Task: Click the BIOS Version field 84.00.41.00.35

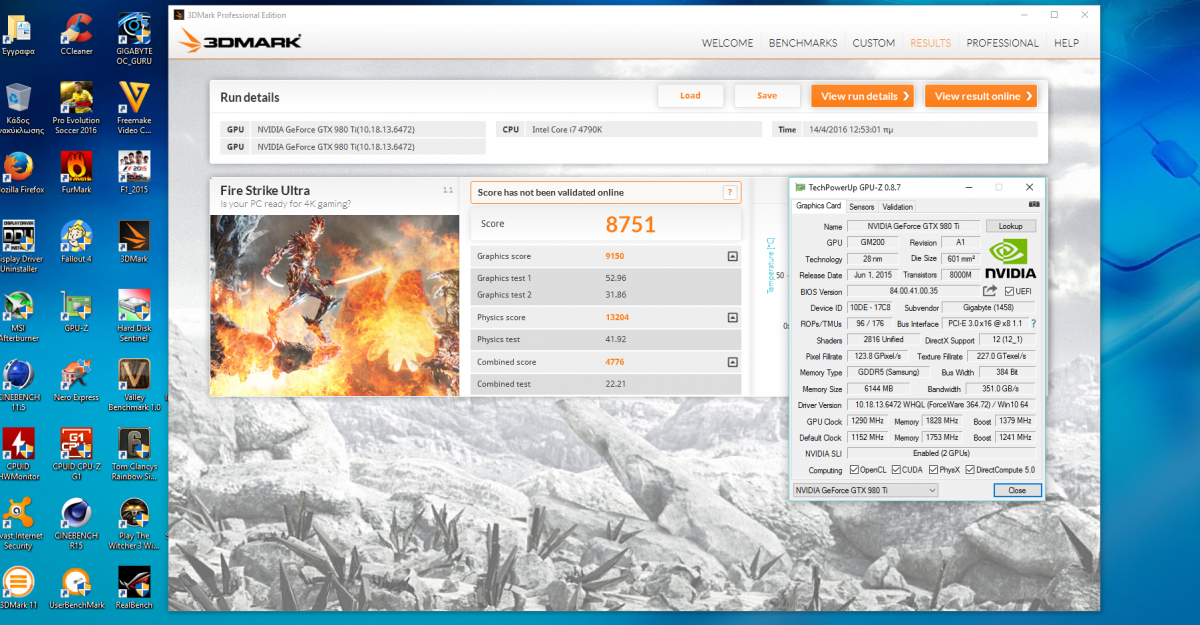Action: [914, 291]
